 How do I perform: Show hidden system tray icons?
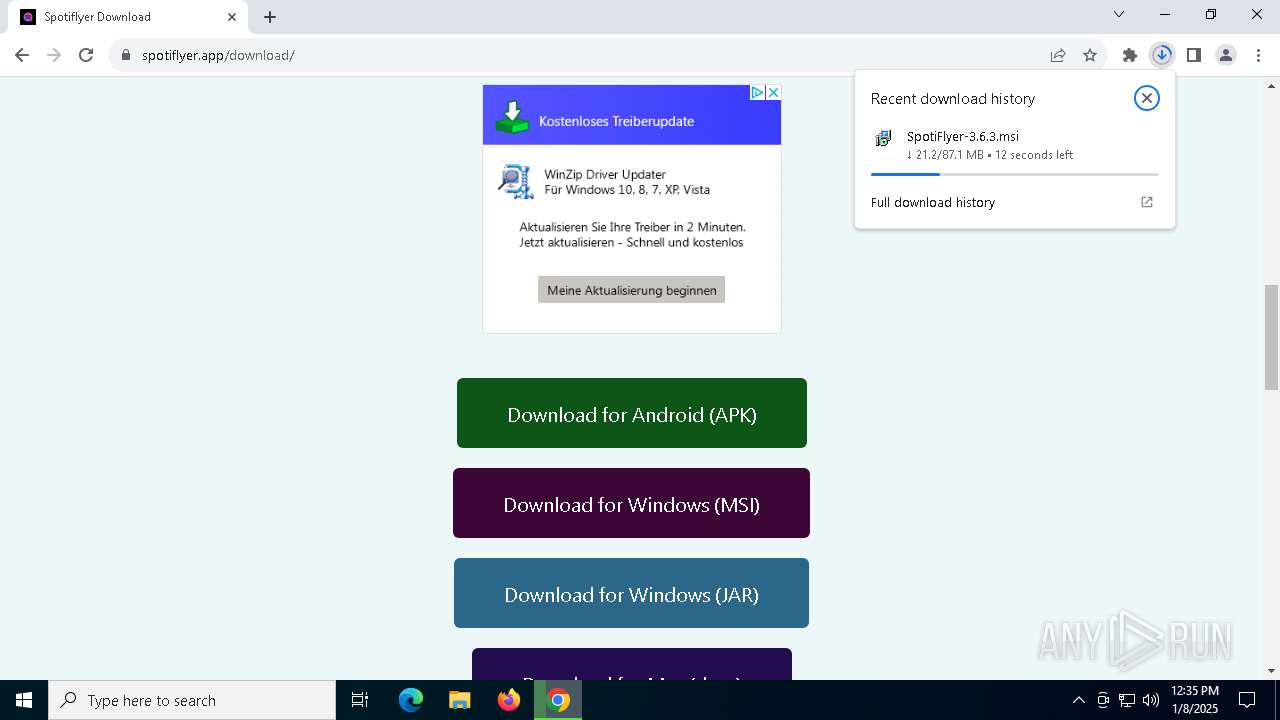pyautogui.click(x=1078, y=700)
